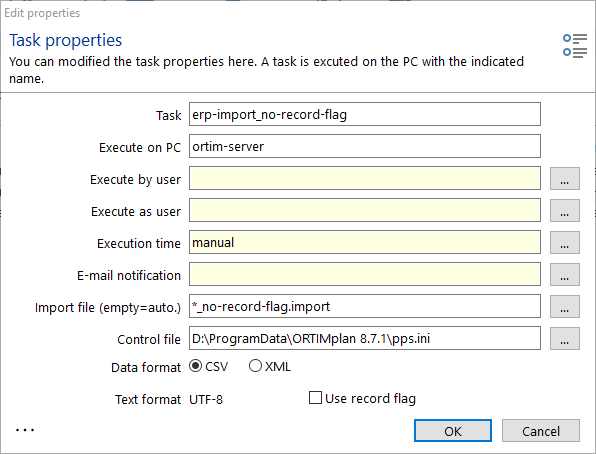Viewport: 596px width, 454px height.
Task: Open Execution time picker button
Action: tap(564, 242)
